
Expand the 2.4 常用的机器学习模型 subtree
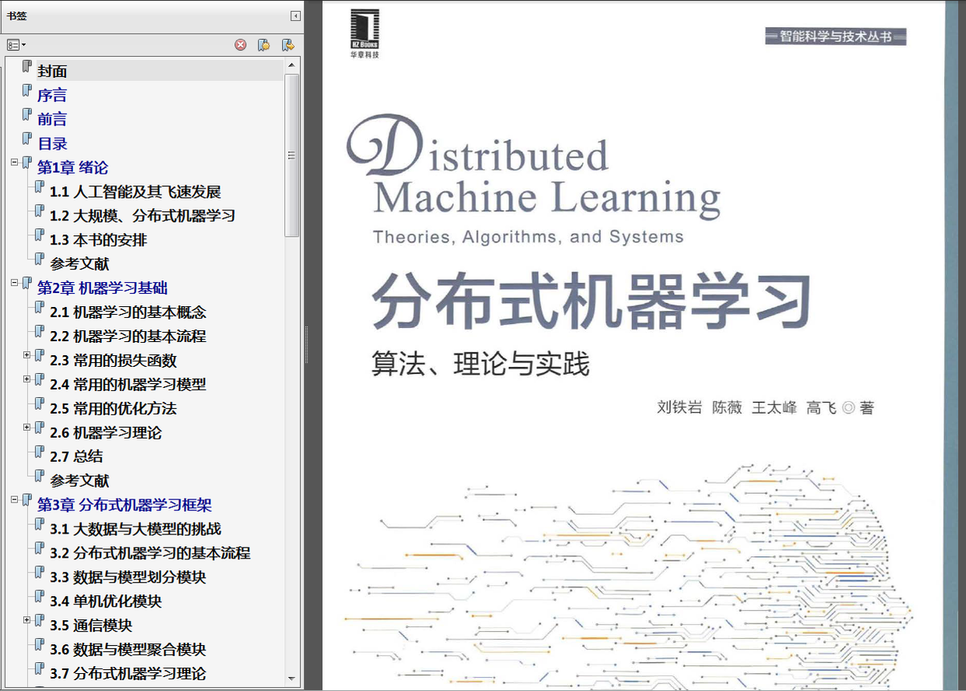click(27, 379)
